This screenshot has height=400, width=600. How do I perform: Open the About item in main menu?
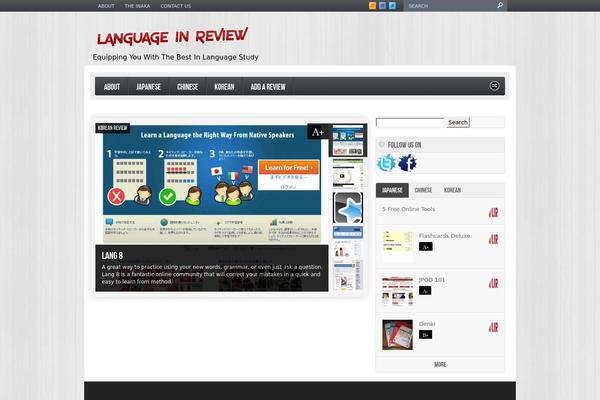[112, 87]
